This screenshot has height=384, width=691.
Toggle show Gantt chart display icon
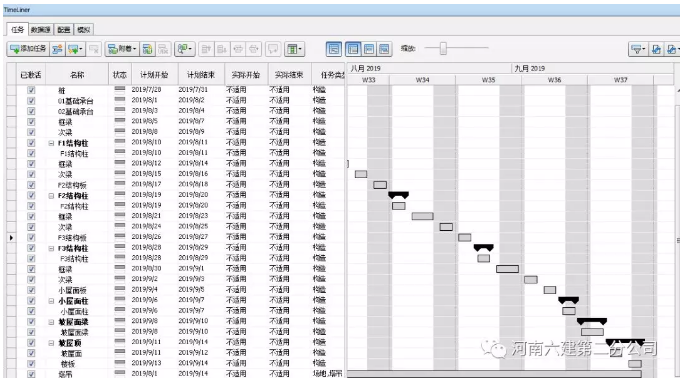[x=334, y=48]
